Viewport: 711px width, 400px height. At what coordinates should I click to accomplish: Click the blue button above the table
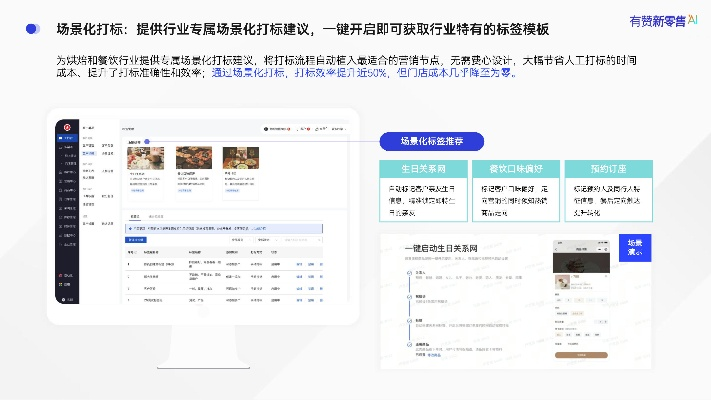135,240
